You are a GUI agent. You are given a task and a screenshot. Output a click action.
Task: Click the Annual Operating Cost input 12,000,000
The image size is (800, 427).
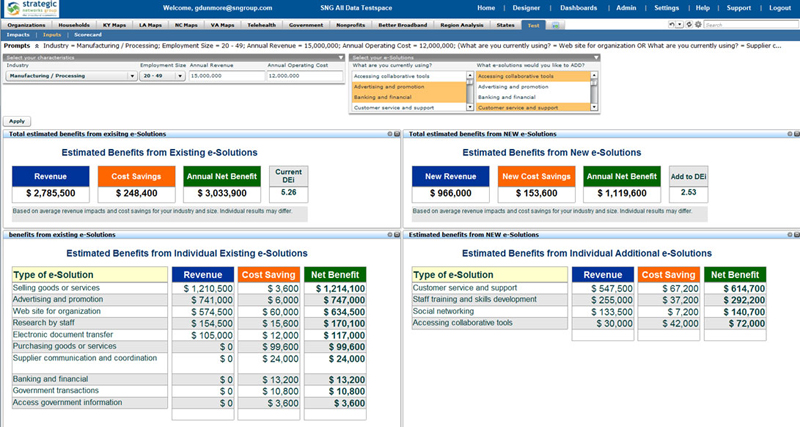tap(305, 76)
